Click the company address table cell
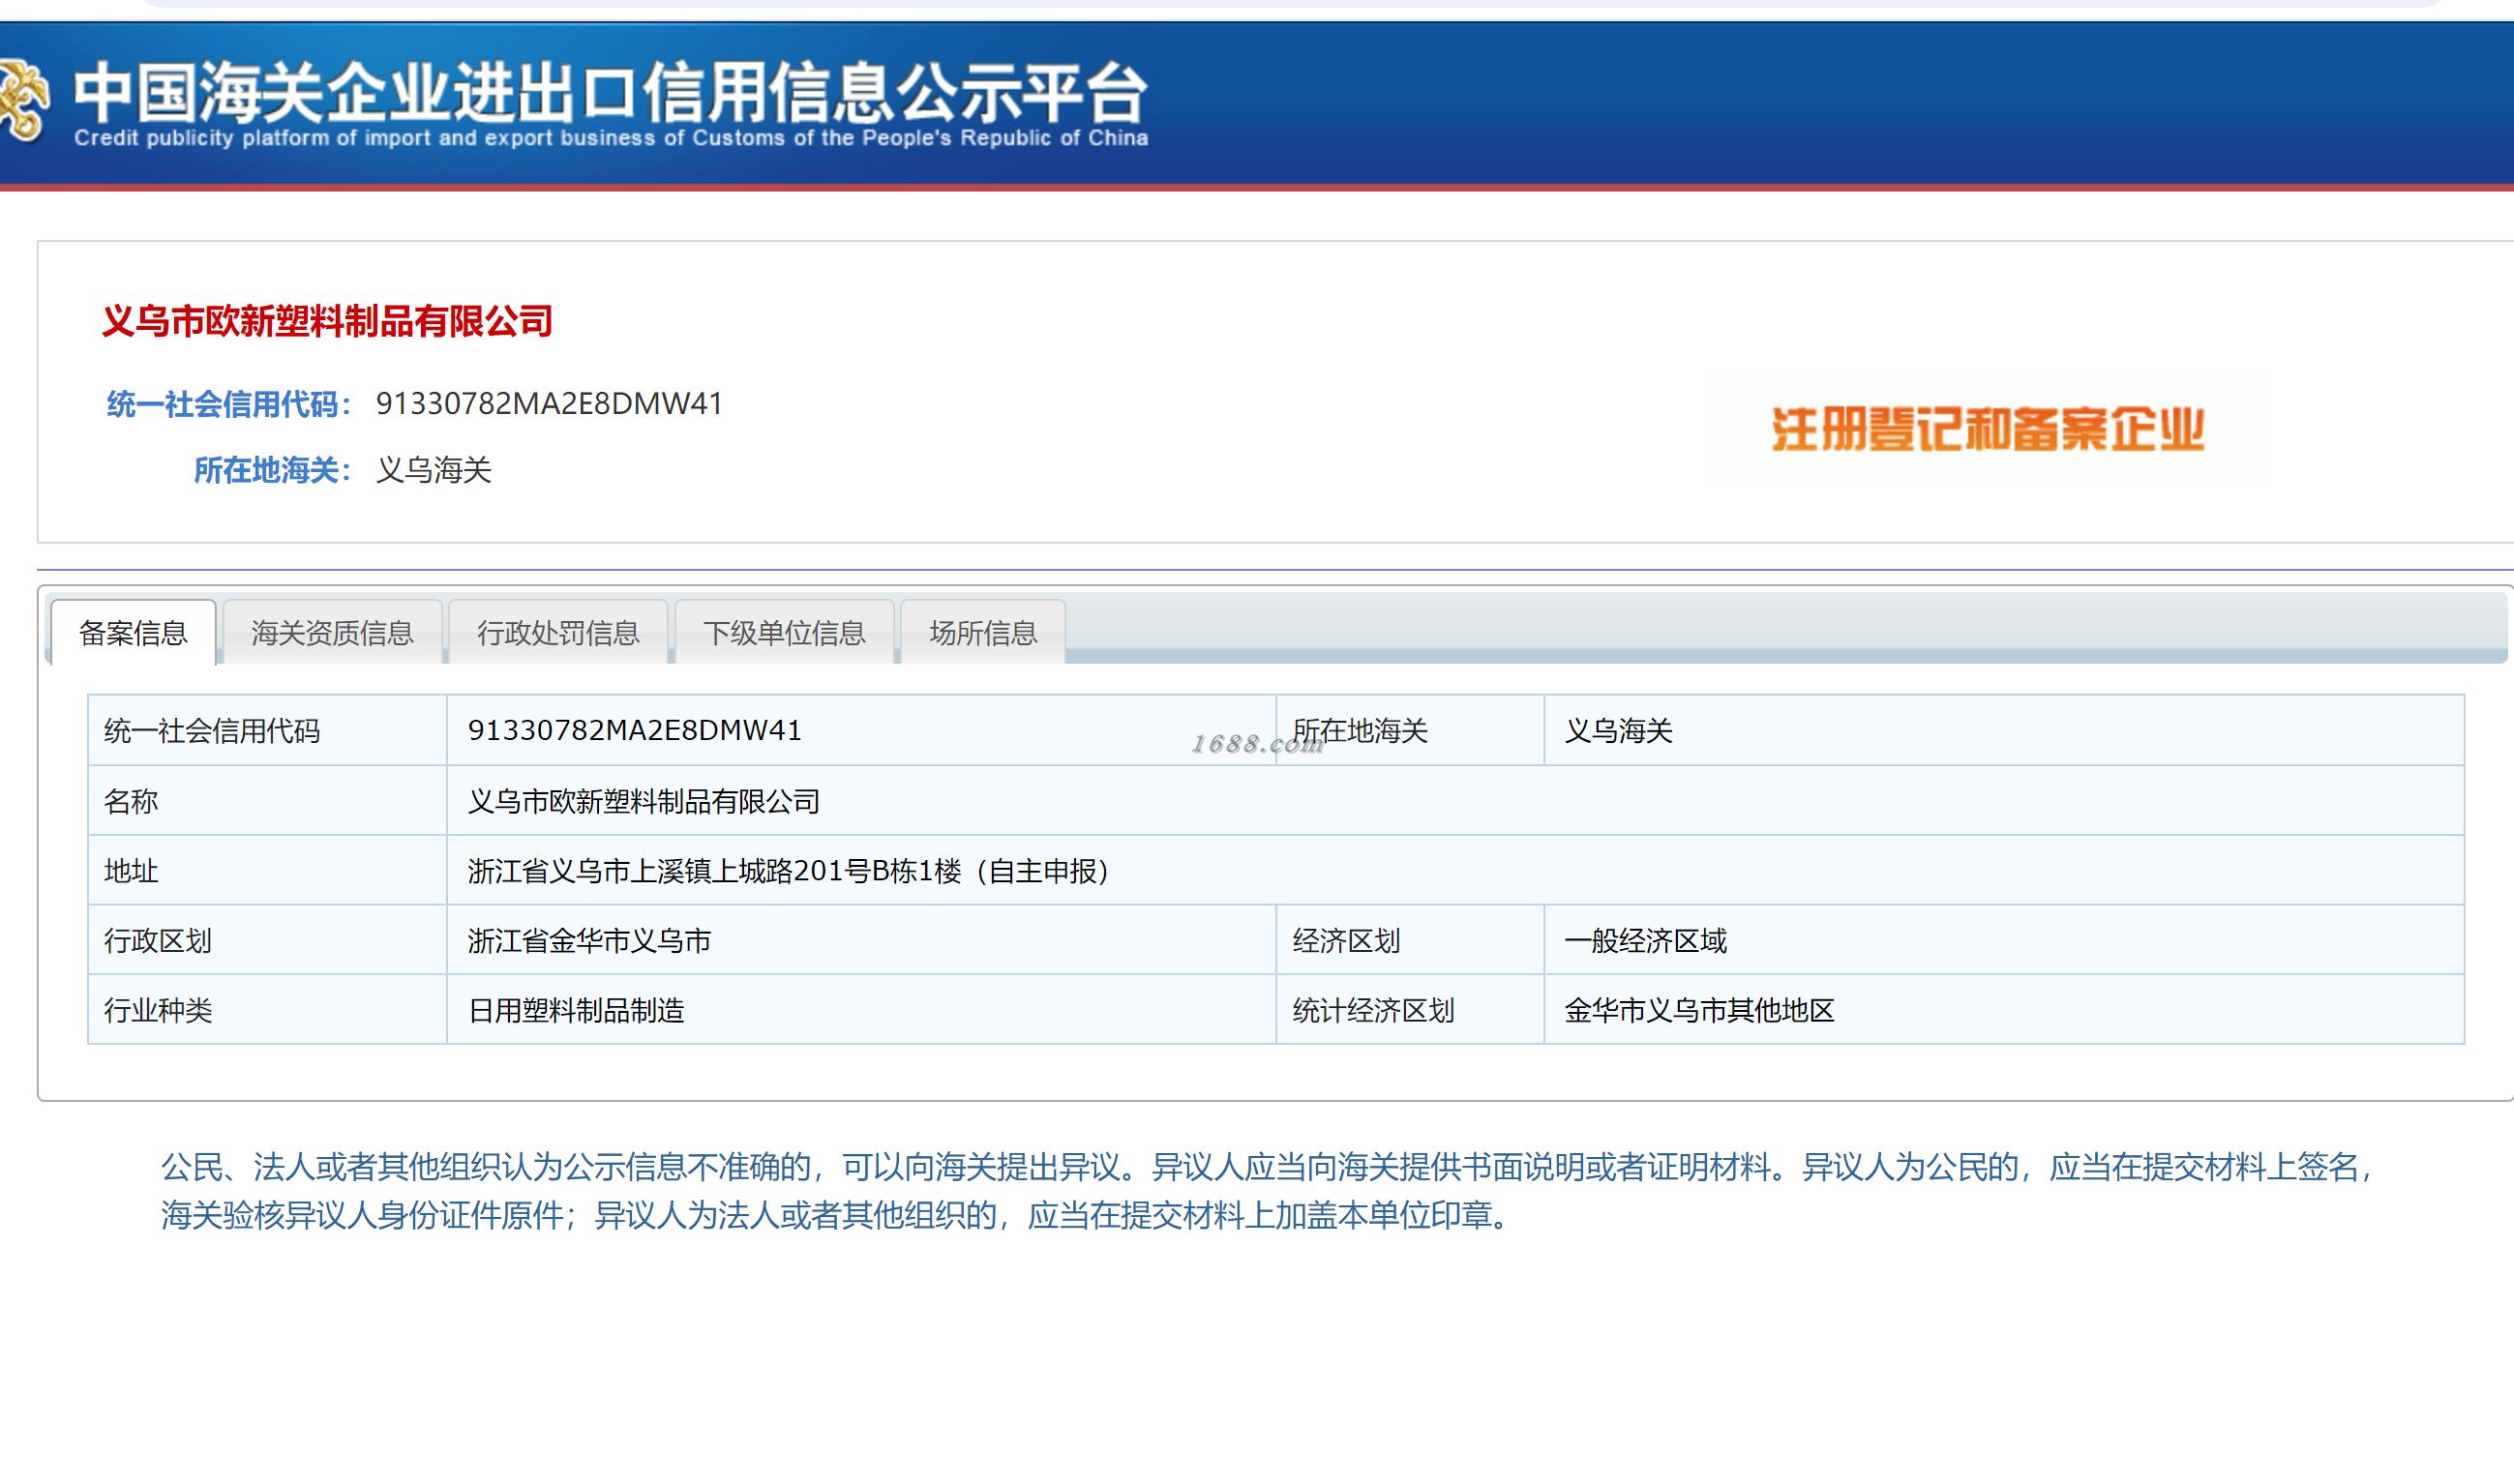Viewport: 2514px width, 1484px height. [788, 871]
